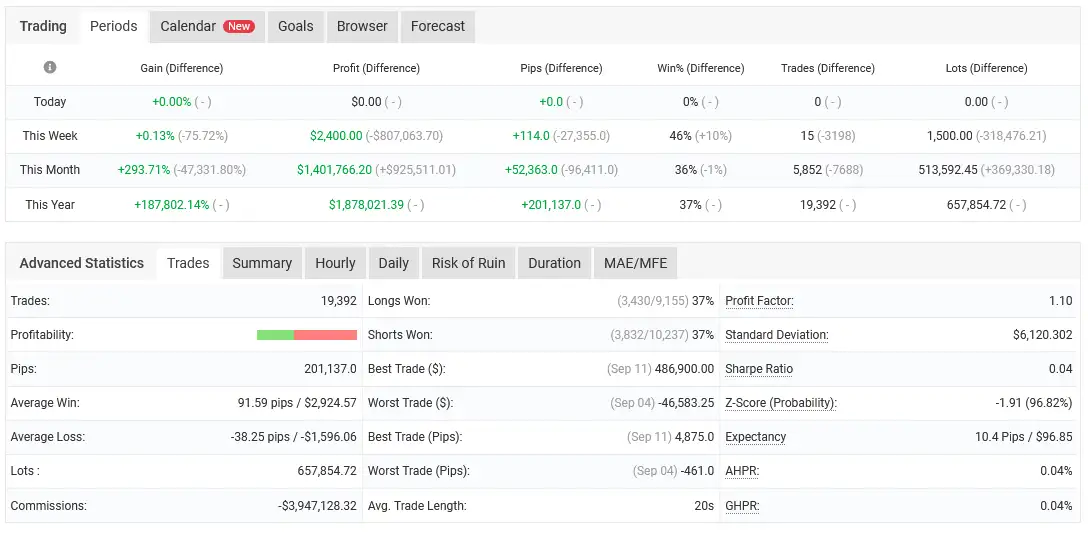The image size is (1088, 533).
Task: Select the Daily statistics tab
Action: (x=393, y=263)
